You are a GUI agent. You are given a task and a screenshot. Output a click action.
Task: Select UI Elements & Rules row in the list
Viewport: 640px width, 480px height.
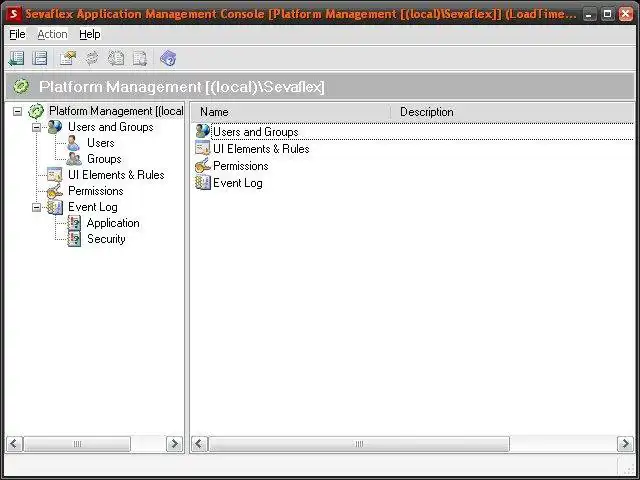pyautogui.click(x=412, y=149)
